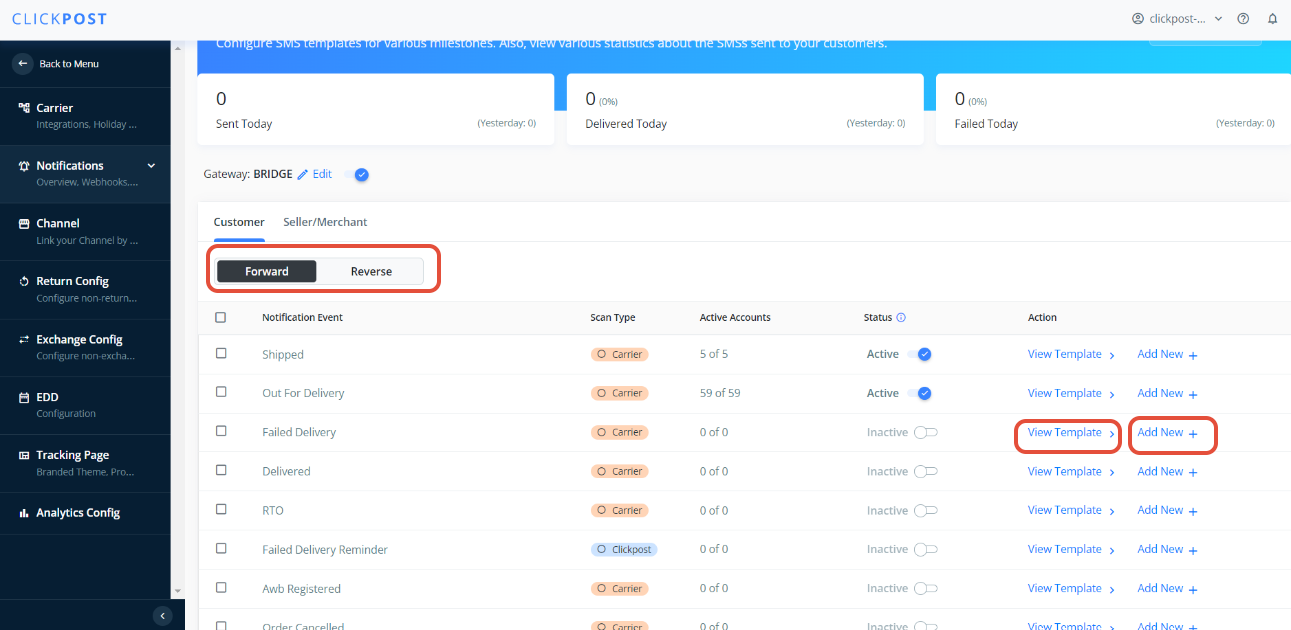The width and height of the screenshot is (1291, 630).
Task: Check the Failed Delivery Reminder row checkbox
Action: [221, 548]
